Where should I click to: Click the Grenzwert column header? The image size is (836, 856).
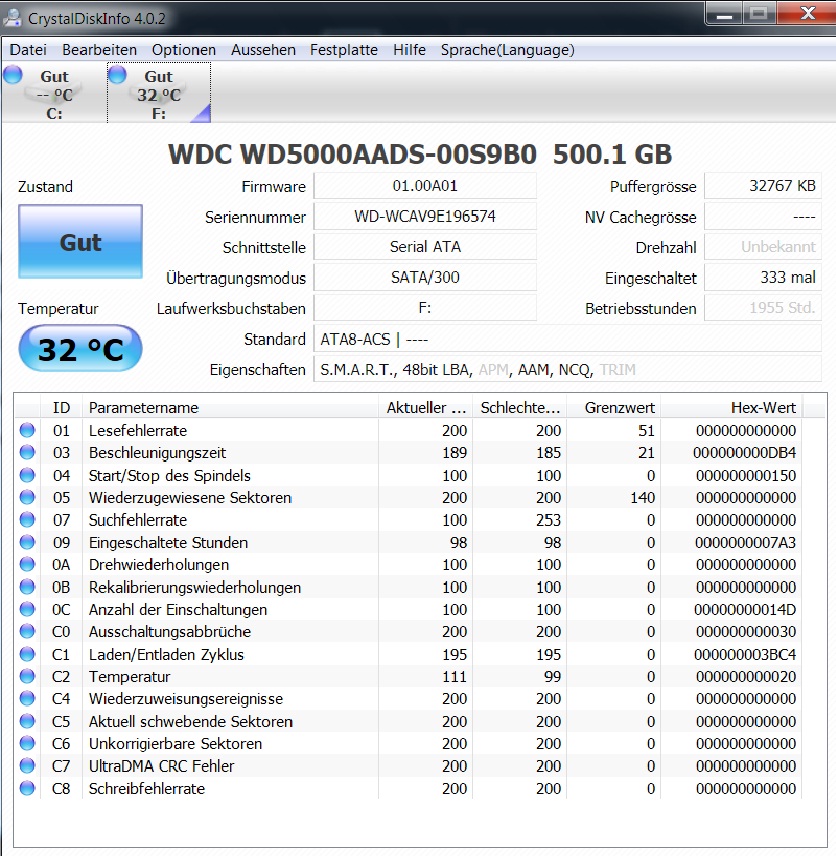[613, 407]
